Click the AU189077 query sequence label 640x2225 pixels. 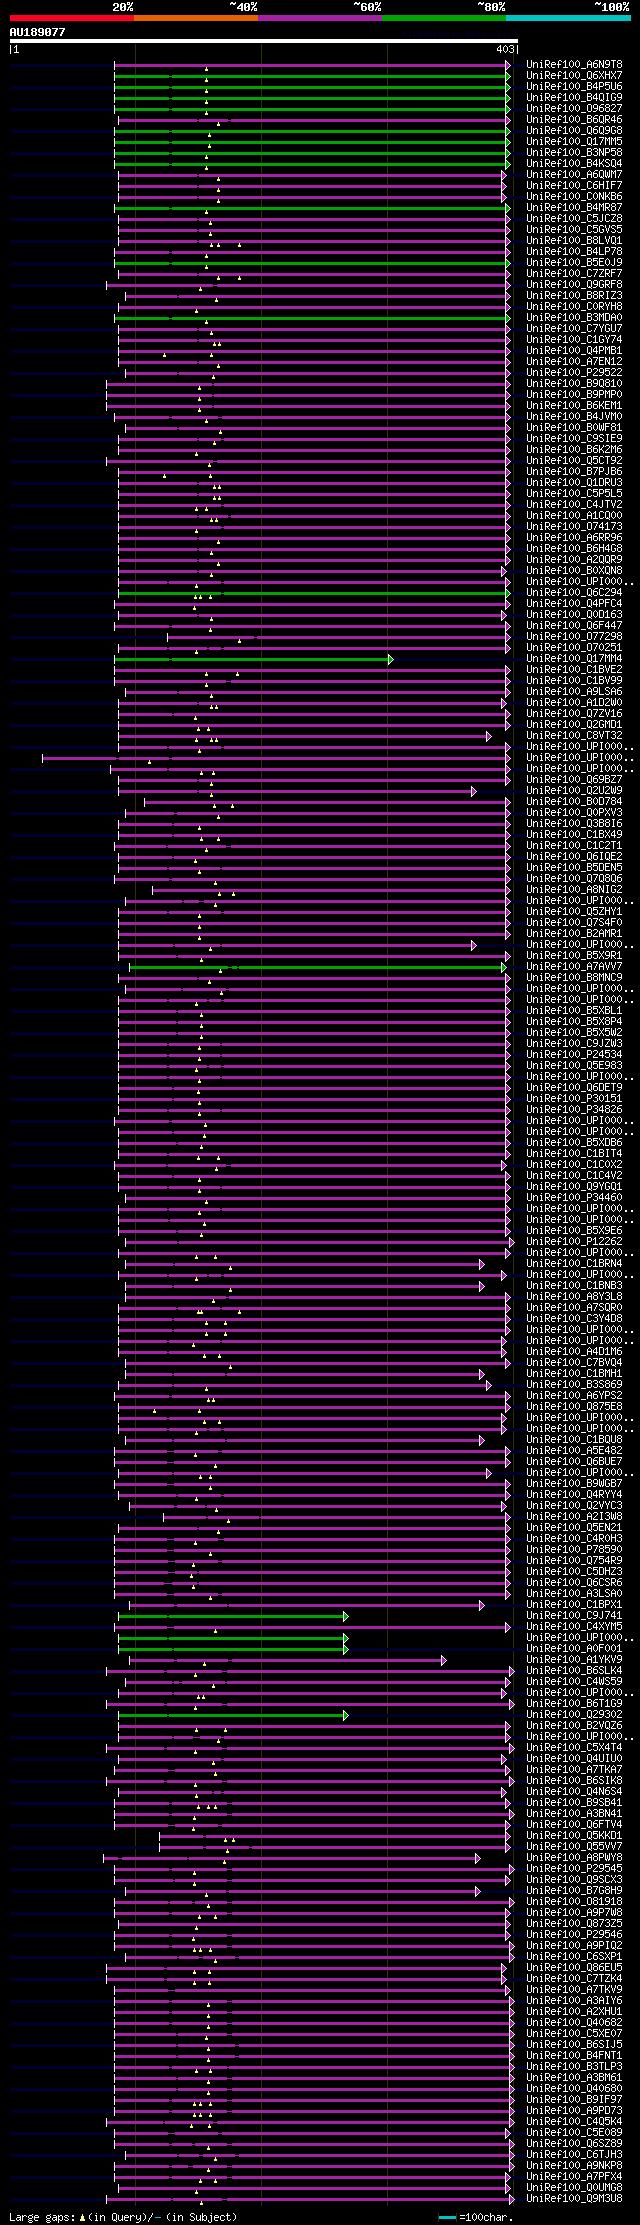(x=38, y=32)
